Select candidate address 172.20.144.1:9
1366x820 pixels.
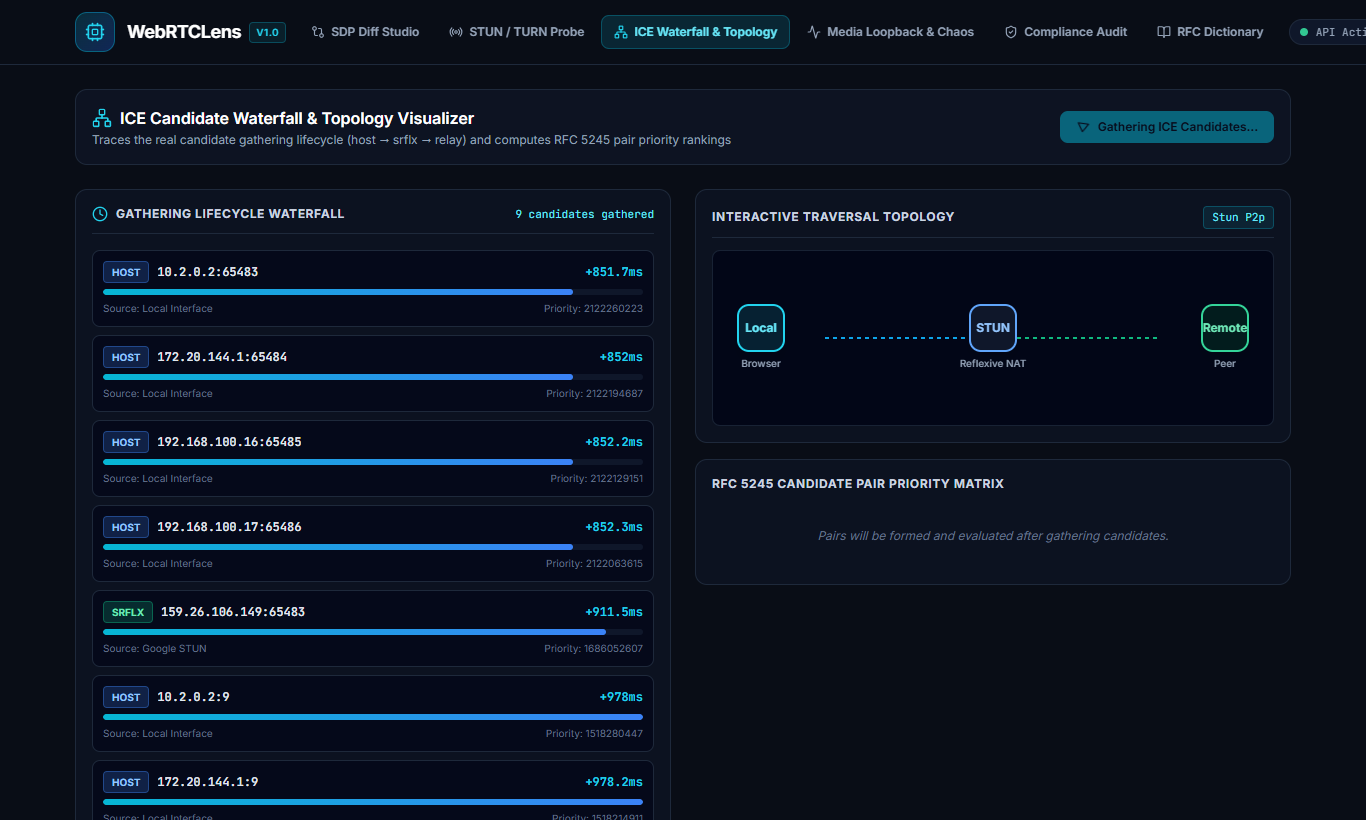click(x=208, y=782)
